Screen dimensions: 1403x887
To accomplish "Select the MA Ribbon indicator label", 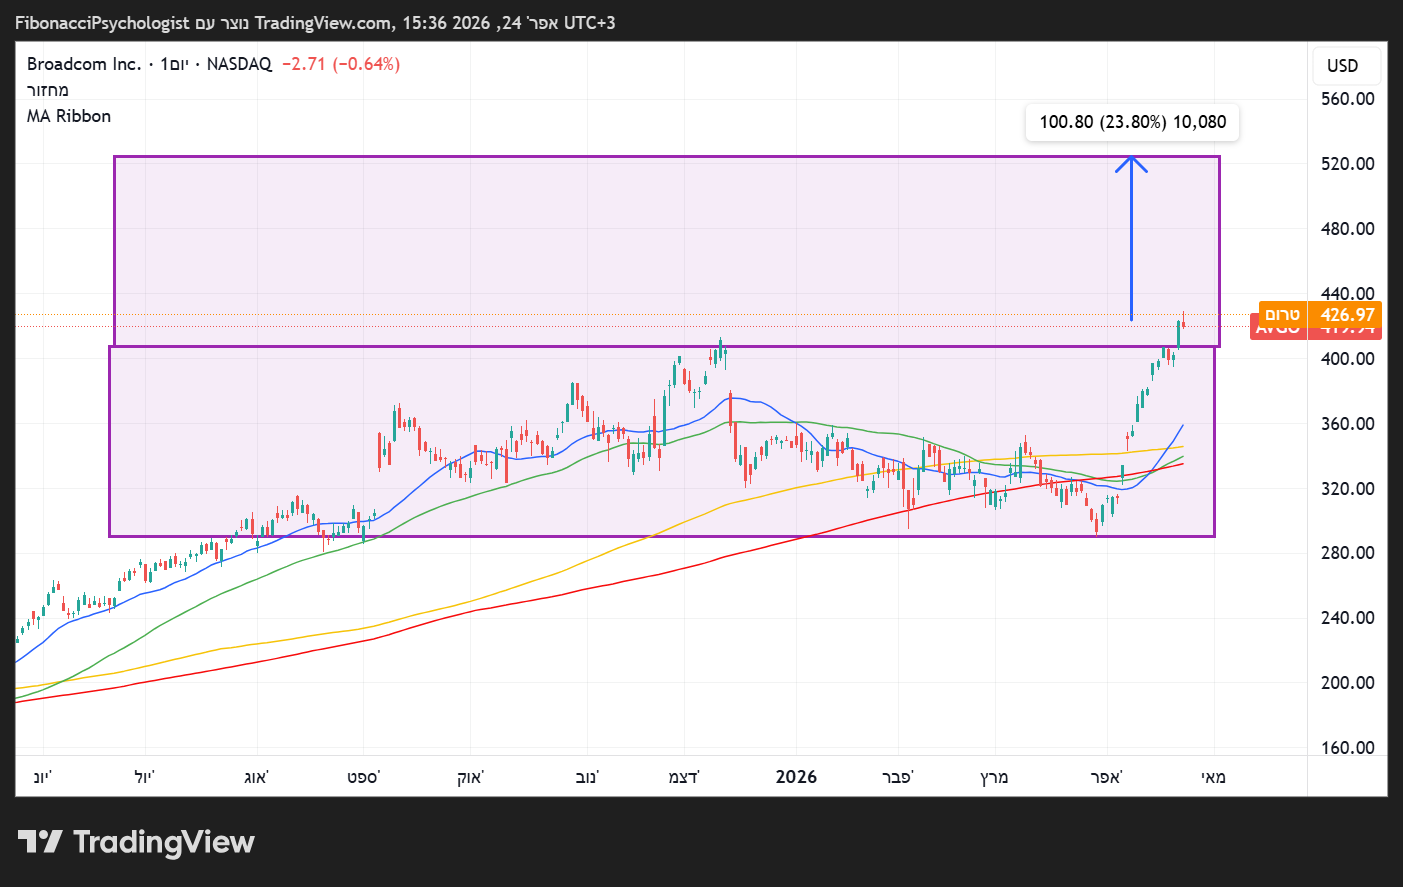I will pyautogui.click(x=69, y=116).
